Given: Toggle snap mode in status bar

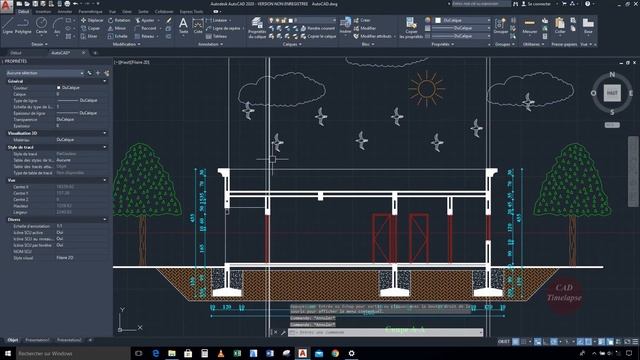Looking at the screenshot, I should [x=524, y=342].
